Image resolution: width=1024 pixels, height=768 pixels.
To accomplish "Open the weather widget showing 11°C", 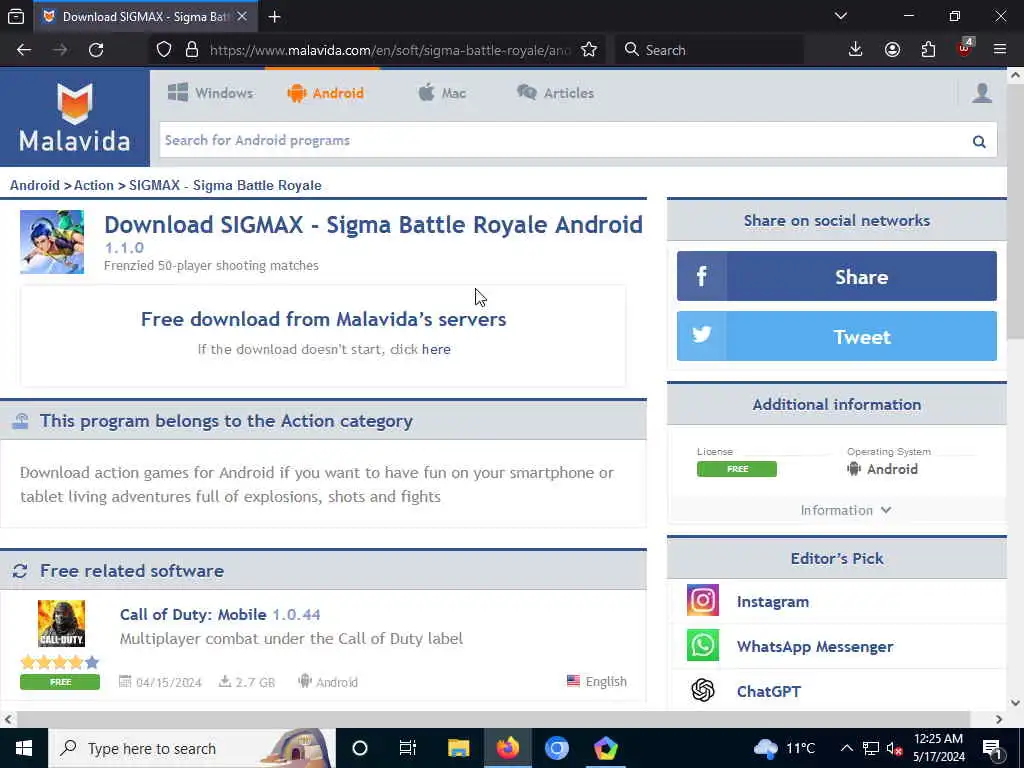I will (x=785, y=748).
